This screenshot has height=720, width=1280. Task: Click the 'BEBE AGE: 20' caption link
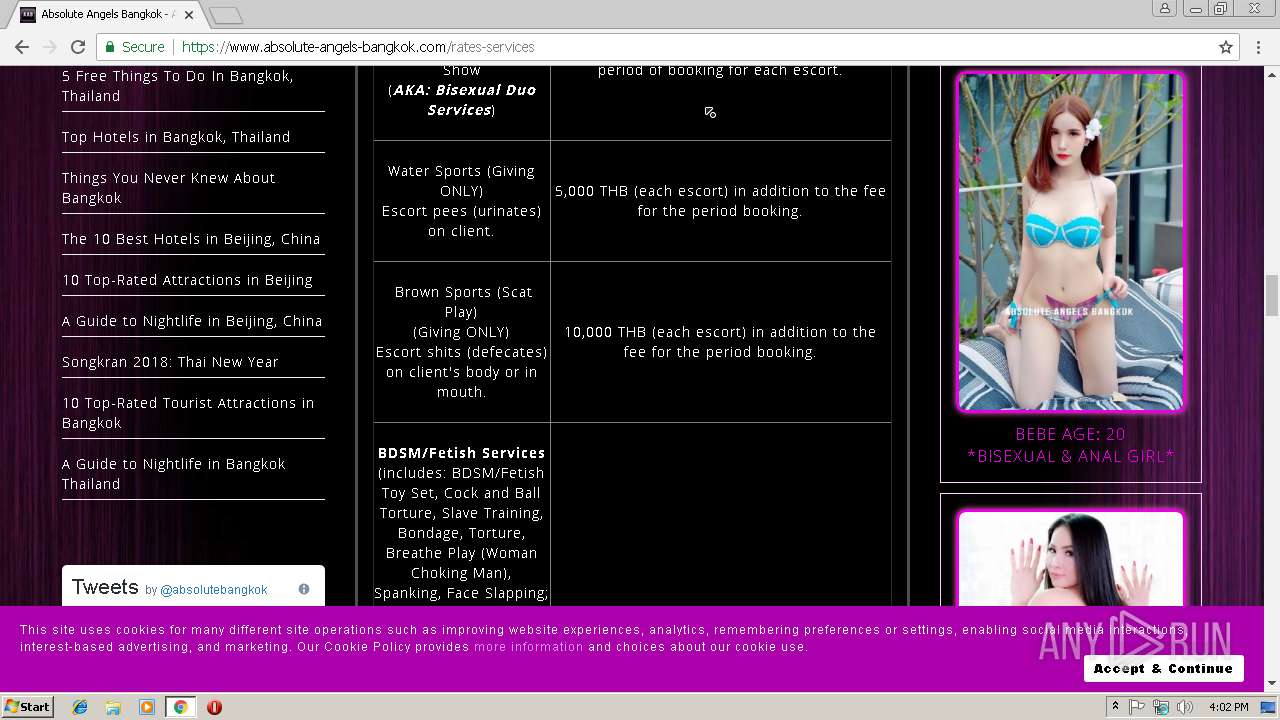1070,434
